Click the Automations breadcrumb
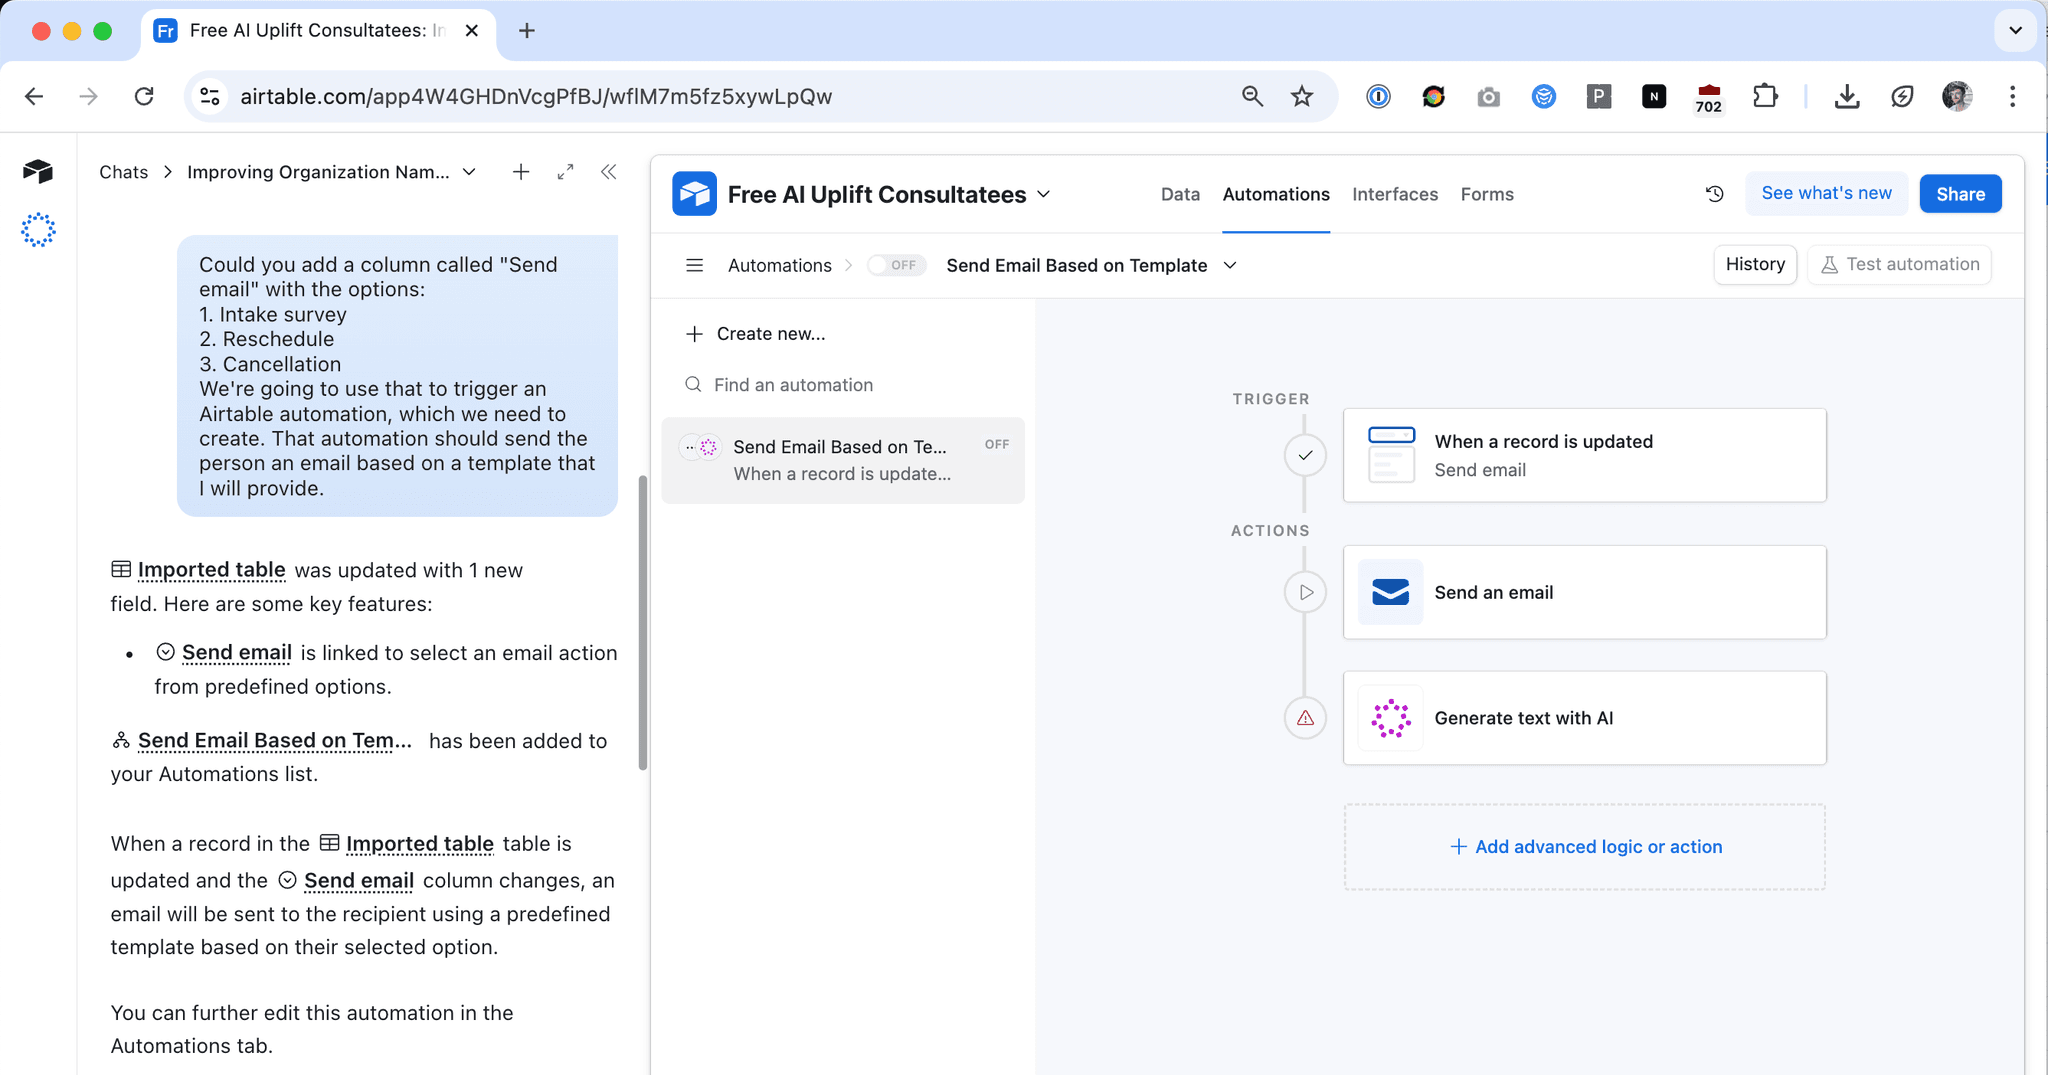Viewport: 2048px width, 1075px height. pos(779,265)
